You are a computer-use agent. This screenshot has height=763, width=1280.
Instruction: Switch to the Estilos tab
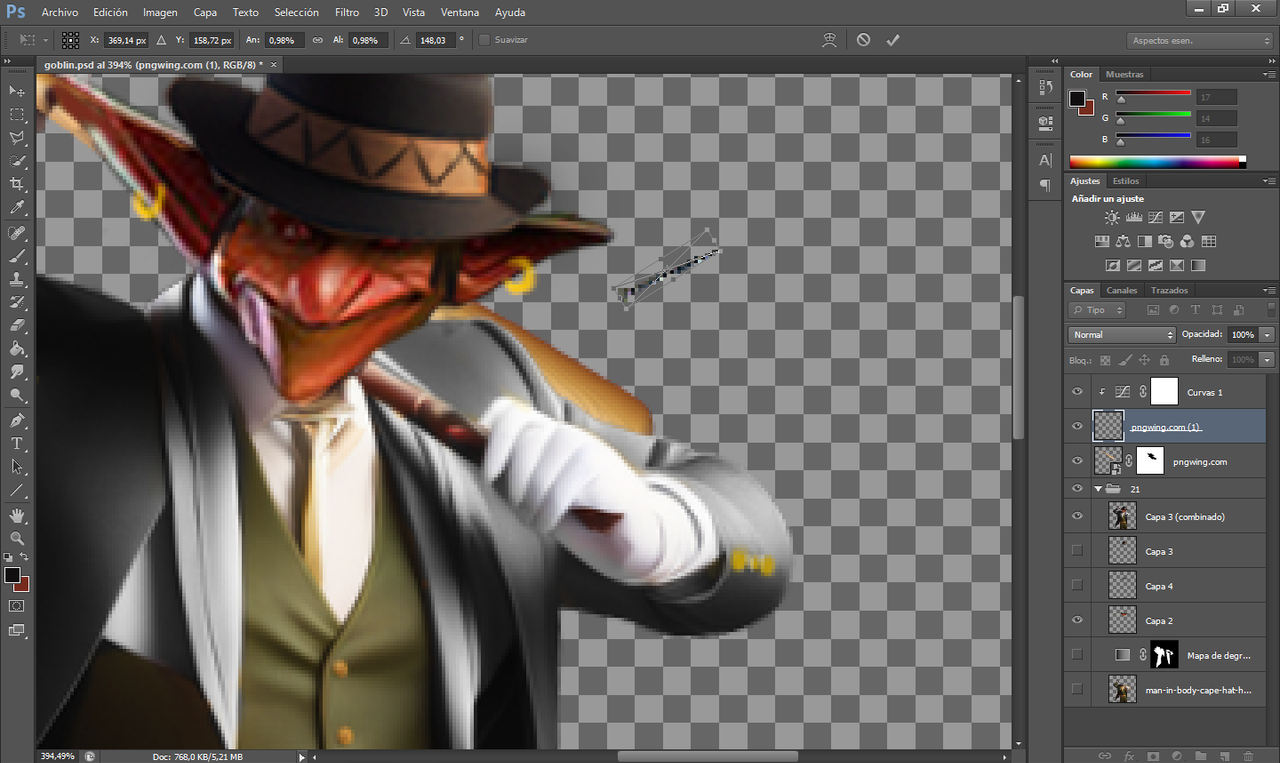(1126, 181)
